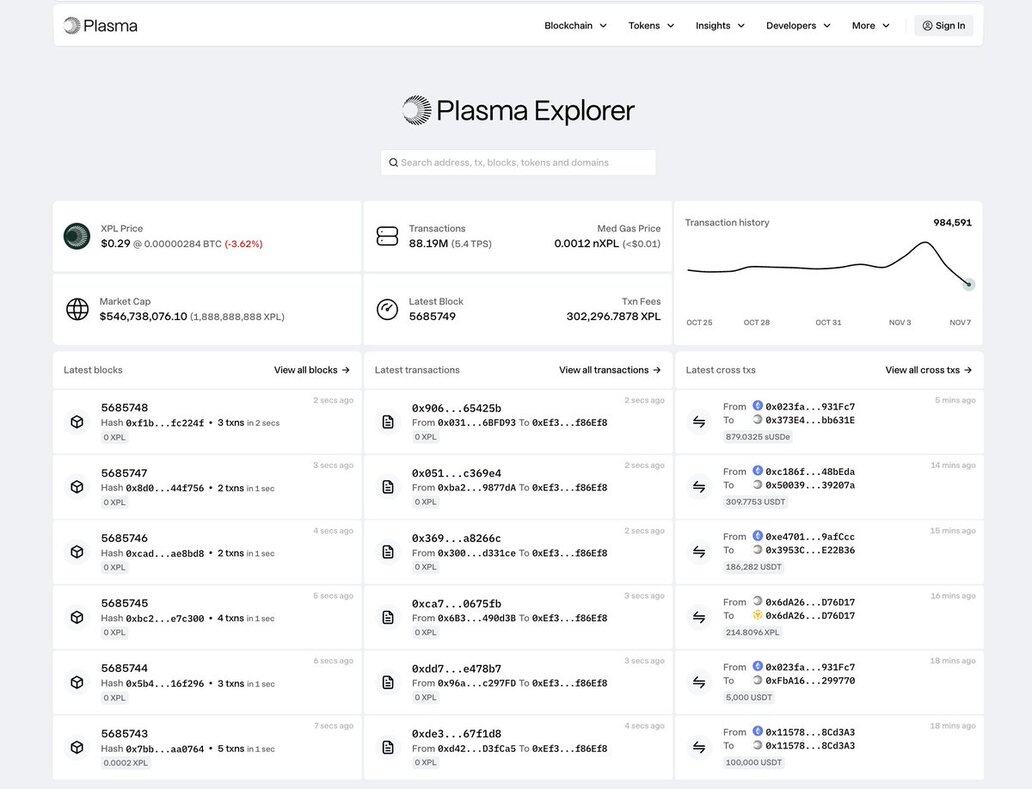Open View all transactions link
The image size is (1032, 789).
(x=610, y=370)
